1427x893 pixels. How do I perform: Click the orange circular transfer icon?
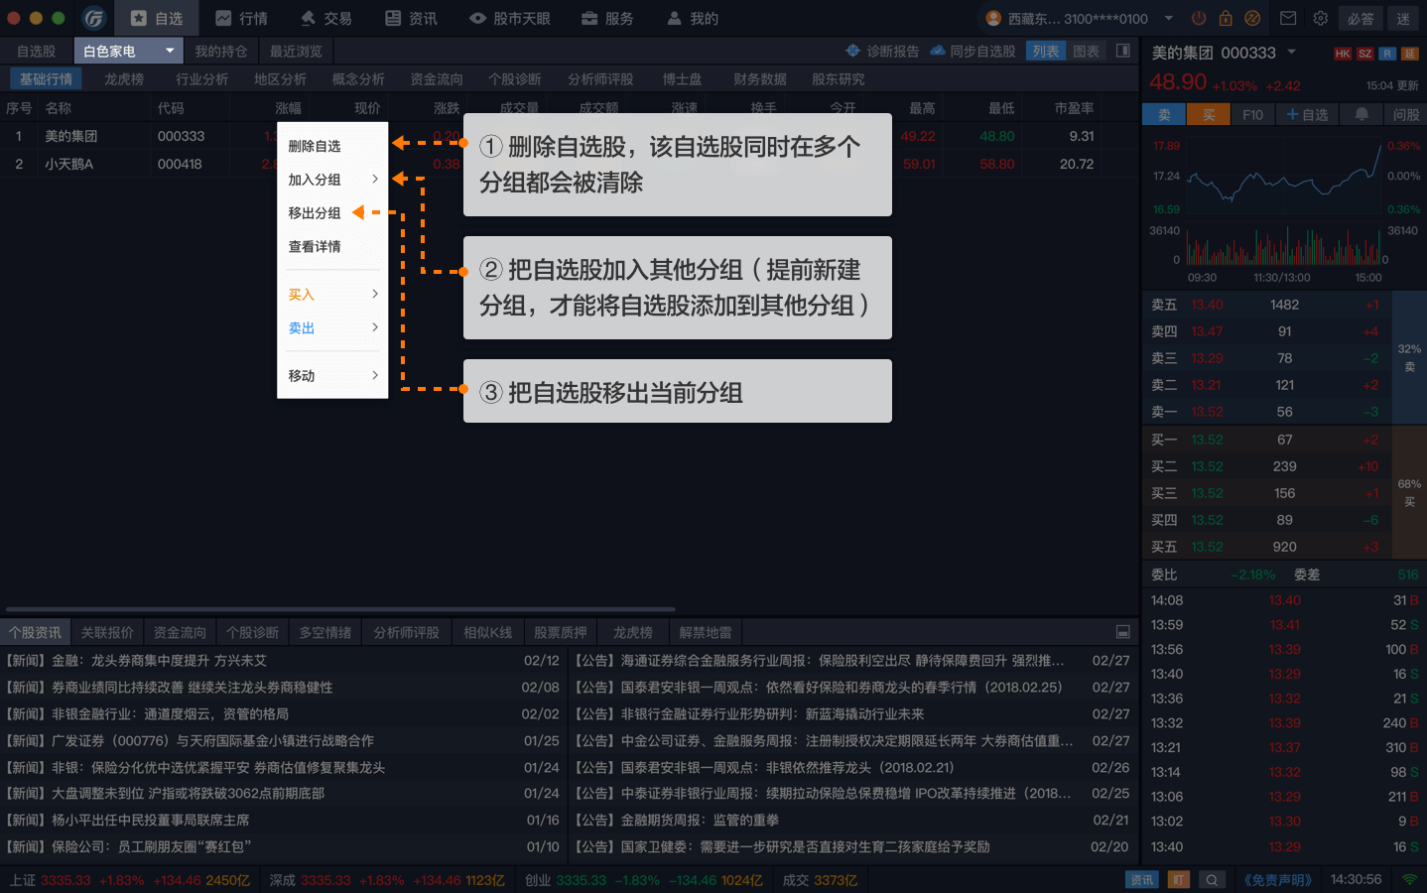pos(1252,18)
